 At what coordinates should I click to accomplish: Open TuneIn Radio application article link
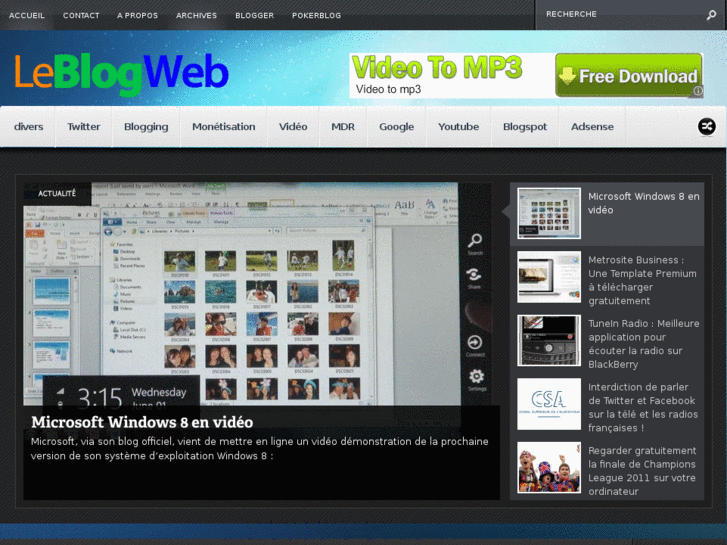[x=644, y=344]
